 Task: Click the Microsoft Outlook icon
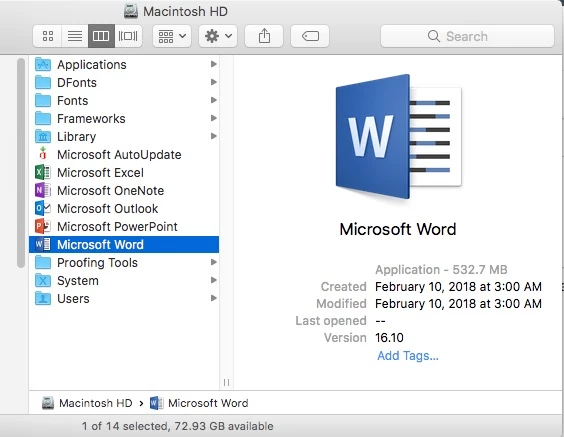(x=43, y=208)
